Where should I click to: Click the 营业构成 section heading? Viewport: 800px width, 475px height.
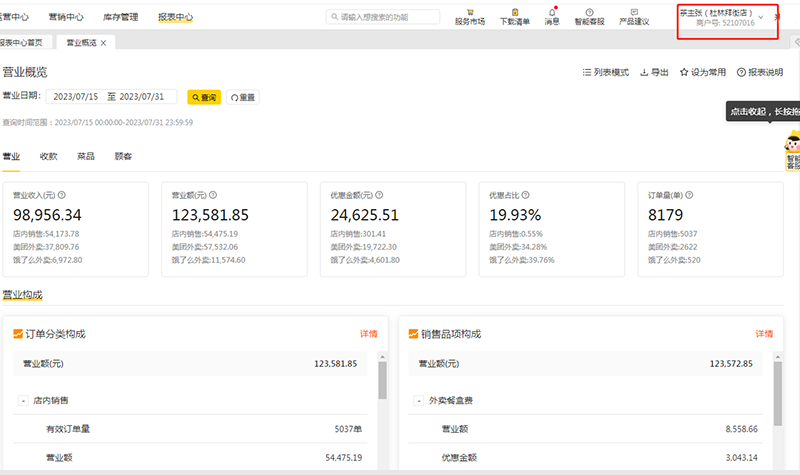point(22,295)
